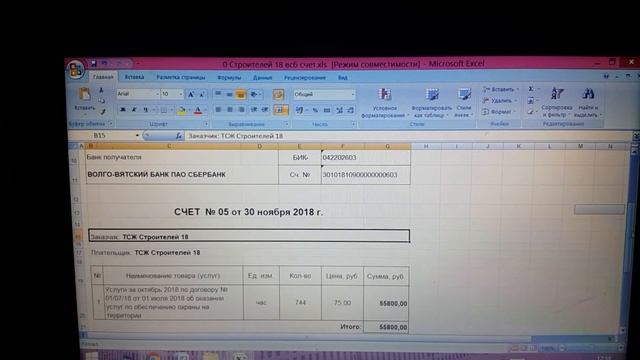Toggle Wrap Text button

(x=278, y=94)
